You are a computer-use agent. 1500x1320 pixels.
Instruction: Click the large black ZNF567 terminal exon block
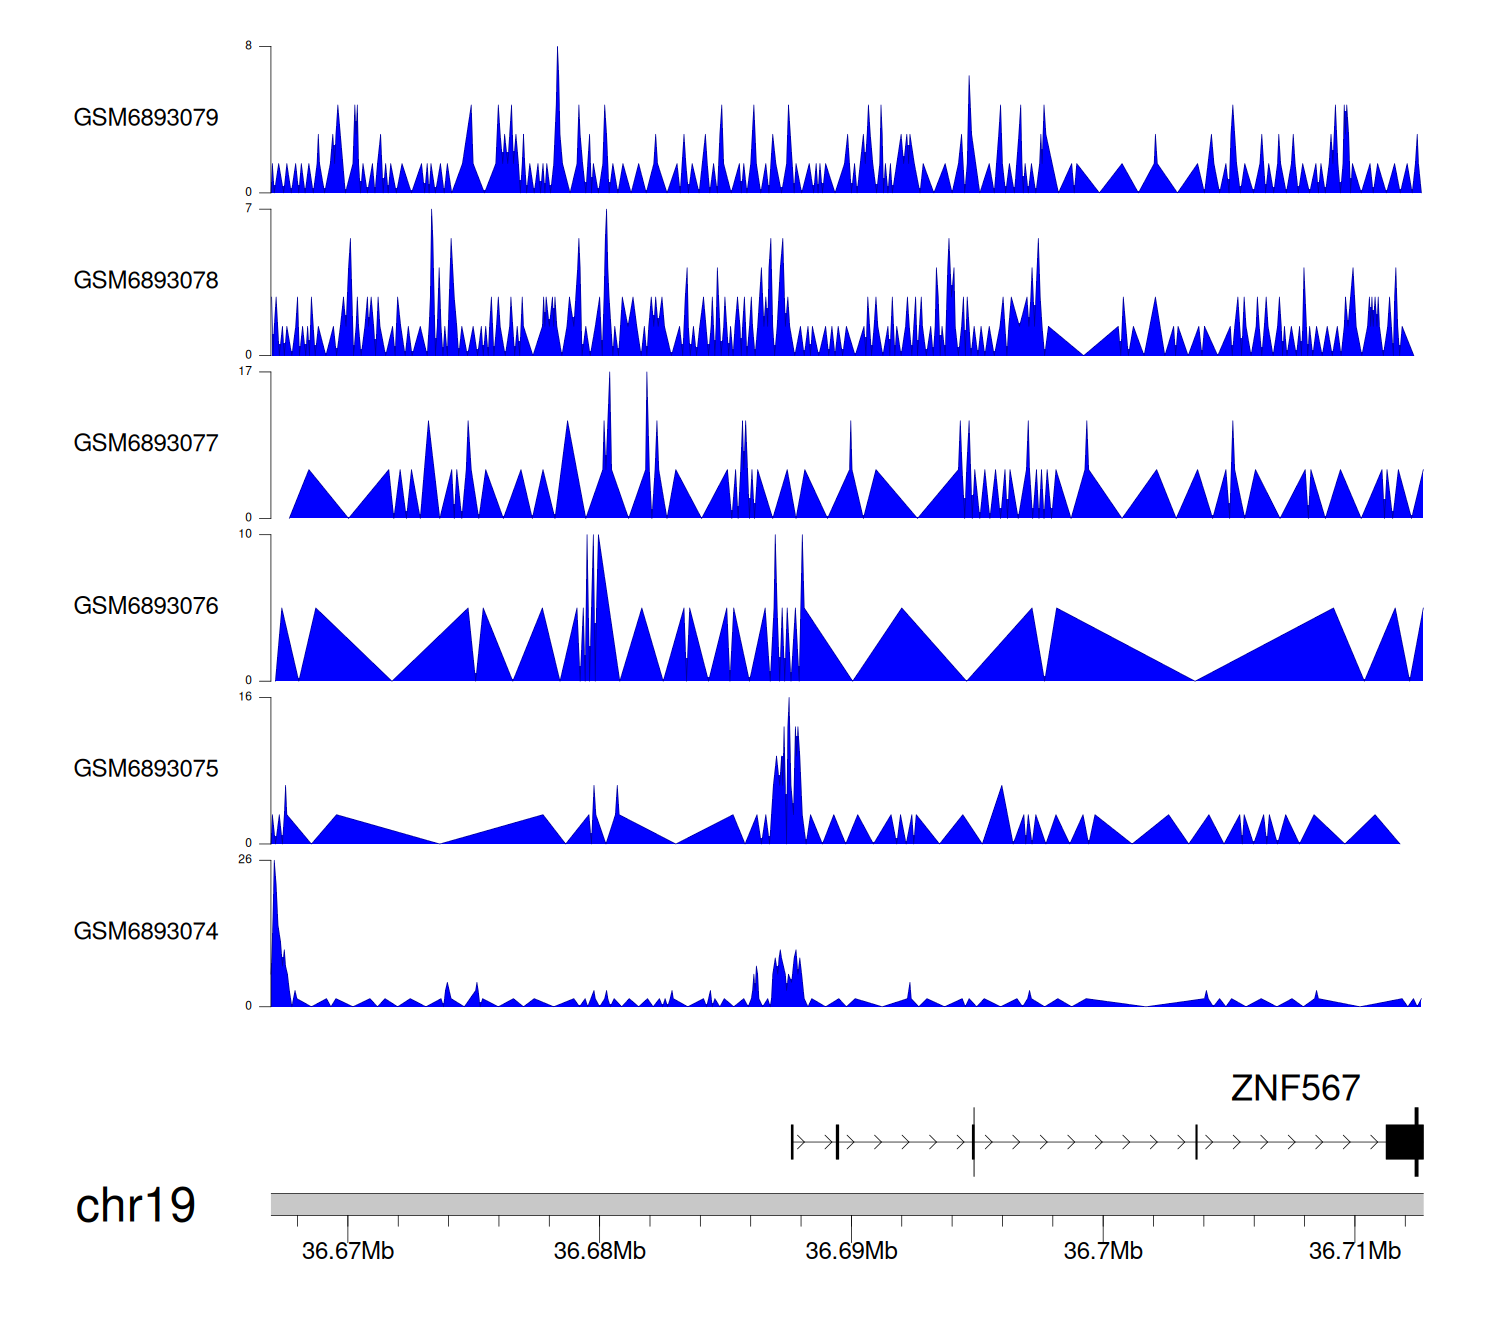(1404, 1142)
